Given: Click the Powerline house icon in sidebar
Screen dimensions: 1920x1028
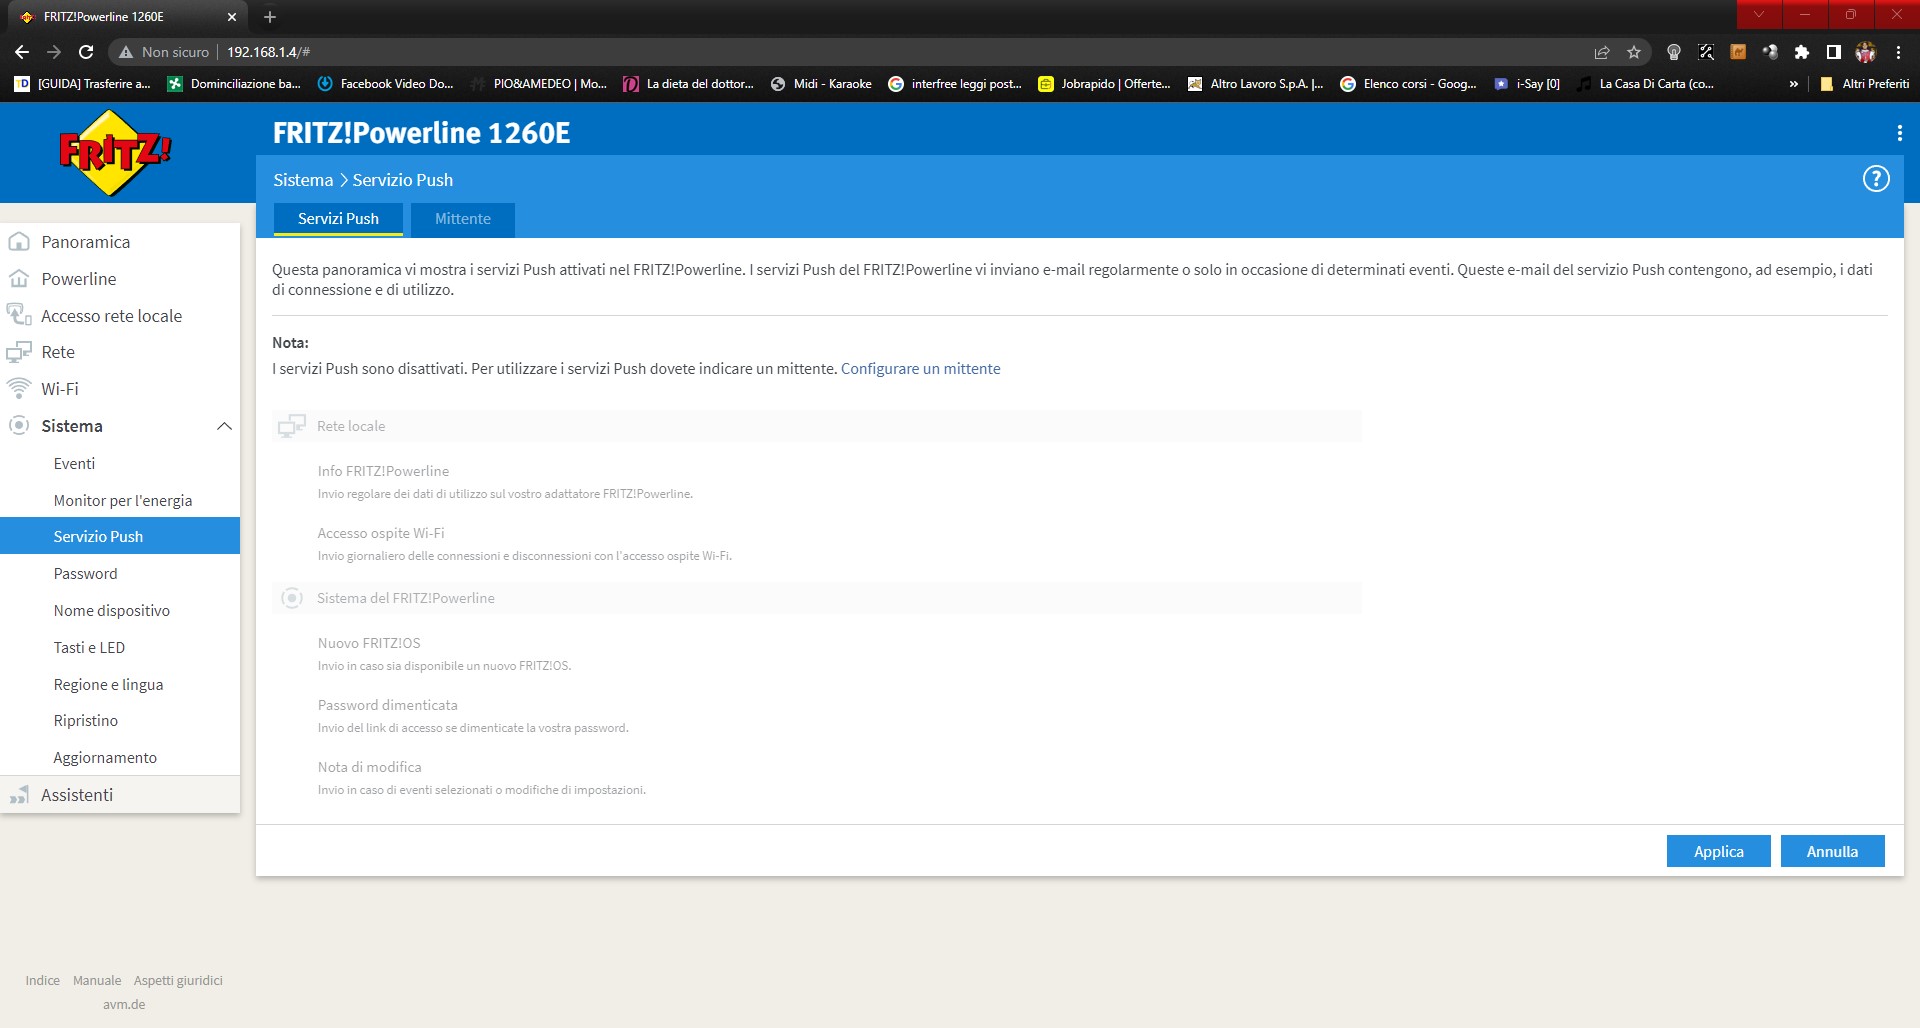Looking at the screenshot, I should [19, 279].
